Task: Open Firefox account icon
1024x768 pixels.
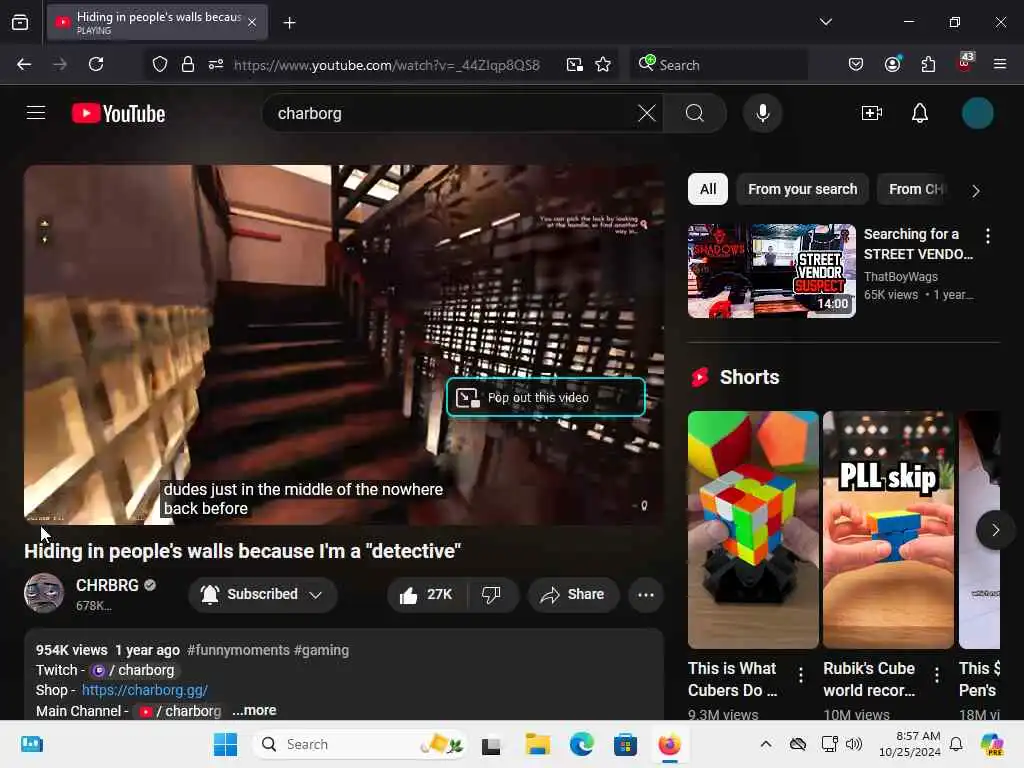Action: [892, 64]
